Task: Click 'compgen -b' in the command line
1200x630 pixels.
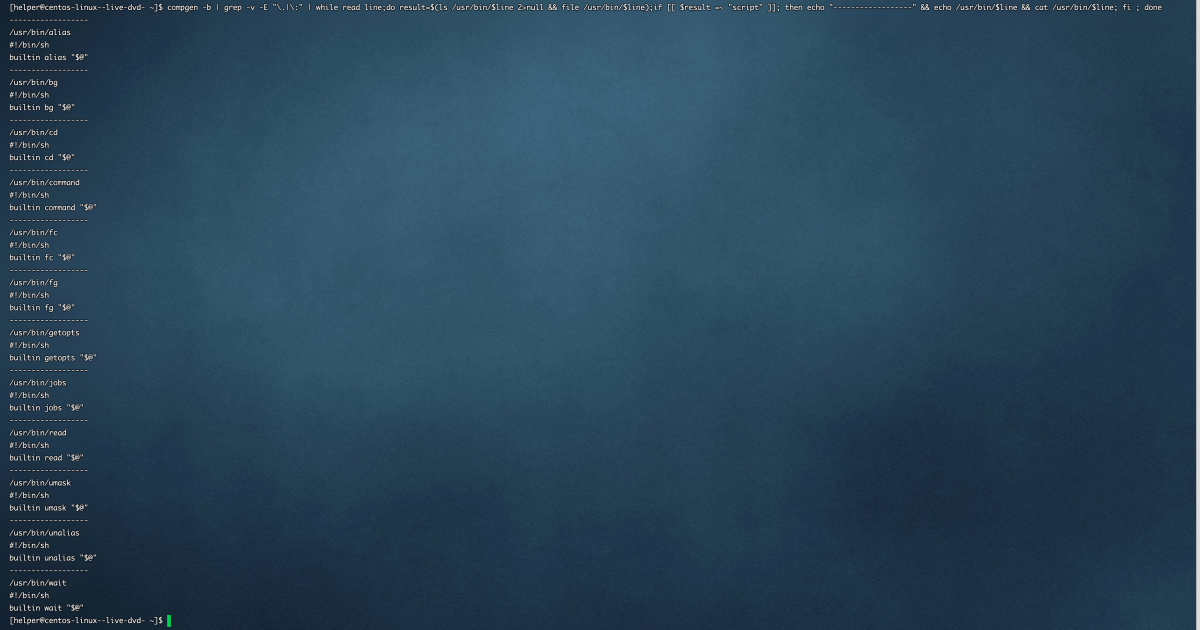Action: click(x=189, y=7)
